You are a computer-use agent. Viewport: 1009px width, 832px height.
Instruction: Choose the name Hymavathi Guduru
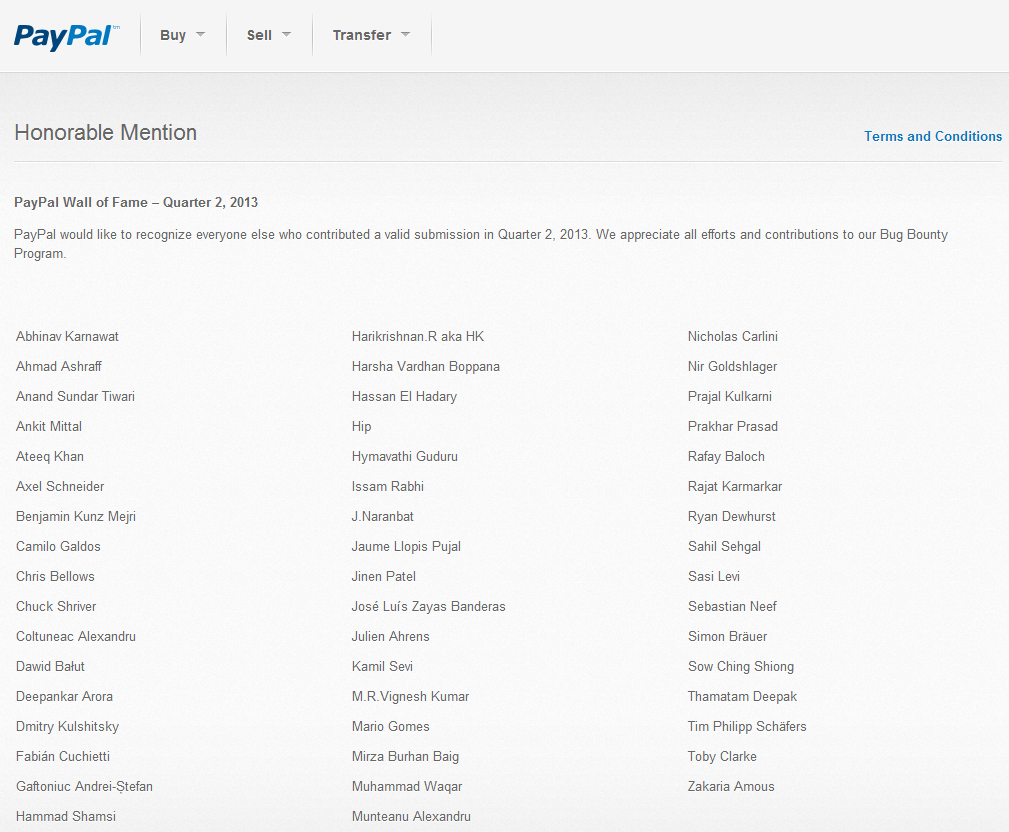pyautogui.click(x=405, y=456)
